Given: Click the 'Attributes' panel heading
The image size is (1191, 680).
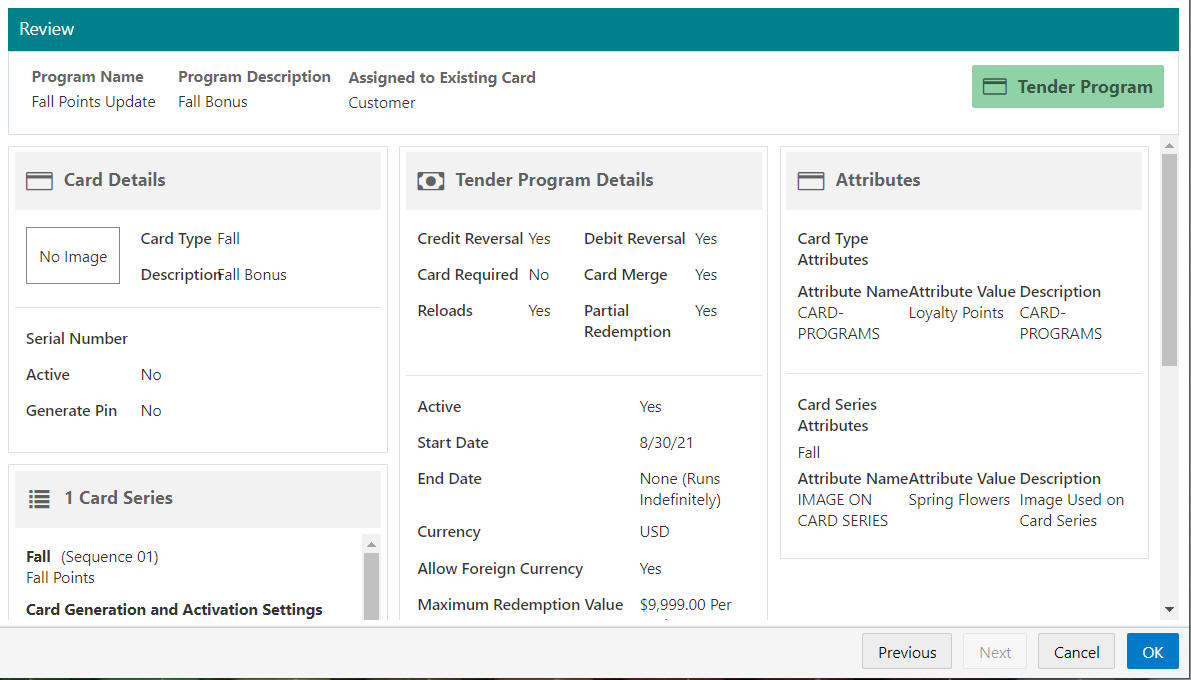Looking at the screenshot, I should pos(878,180).
